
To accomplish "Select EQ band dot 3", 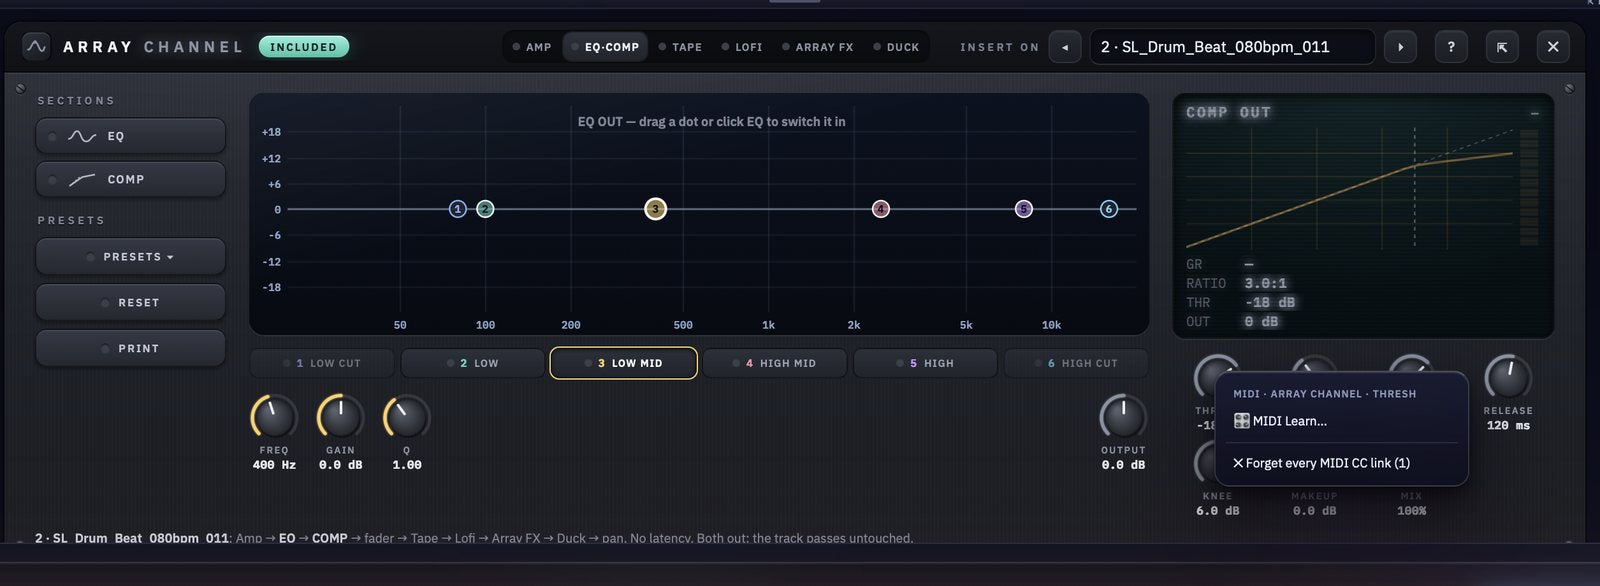I will pos(655,209).
